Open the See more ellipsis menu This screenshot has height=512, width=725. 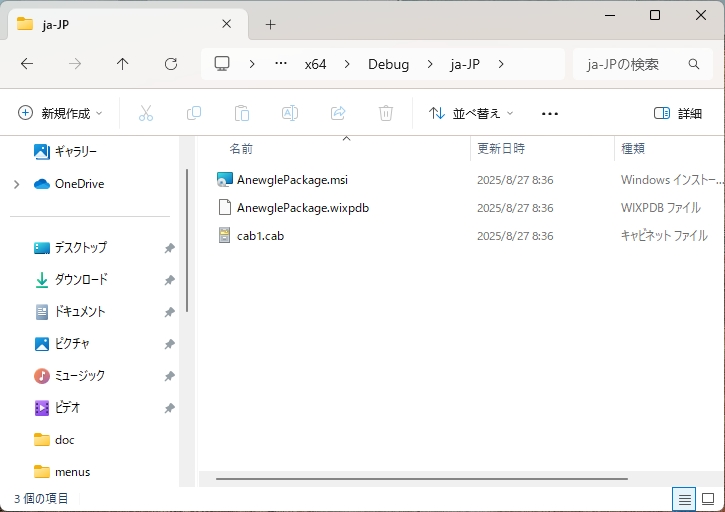(549, 113)
